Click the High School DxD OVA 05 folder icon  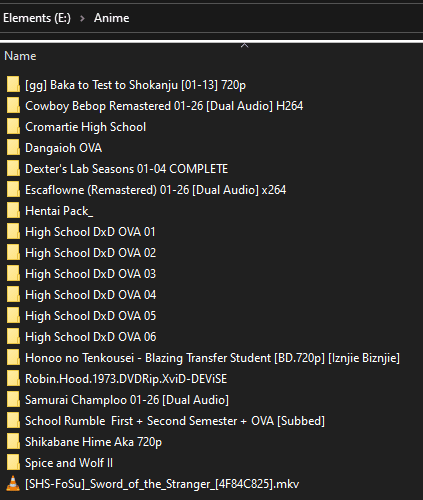[x=13, y=315]
